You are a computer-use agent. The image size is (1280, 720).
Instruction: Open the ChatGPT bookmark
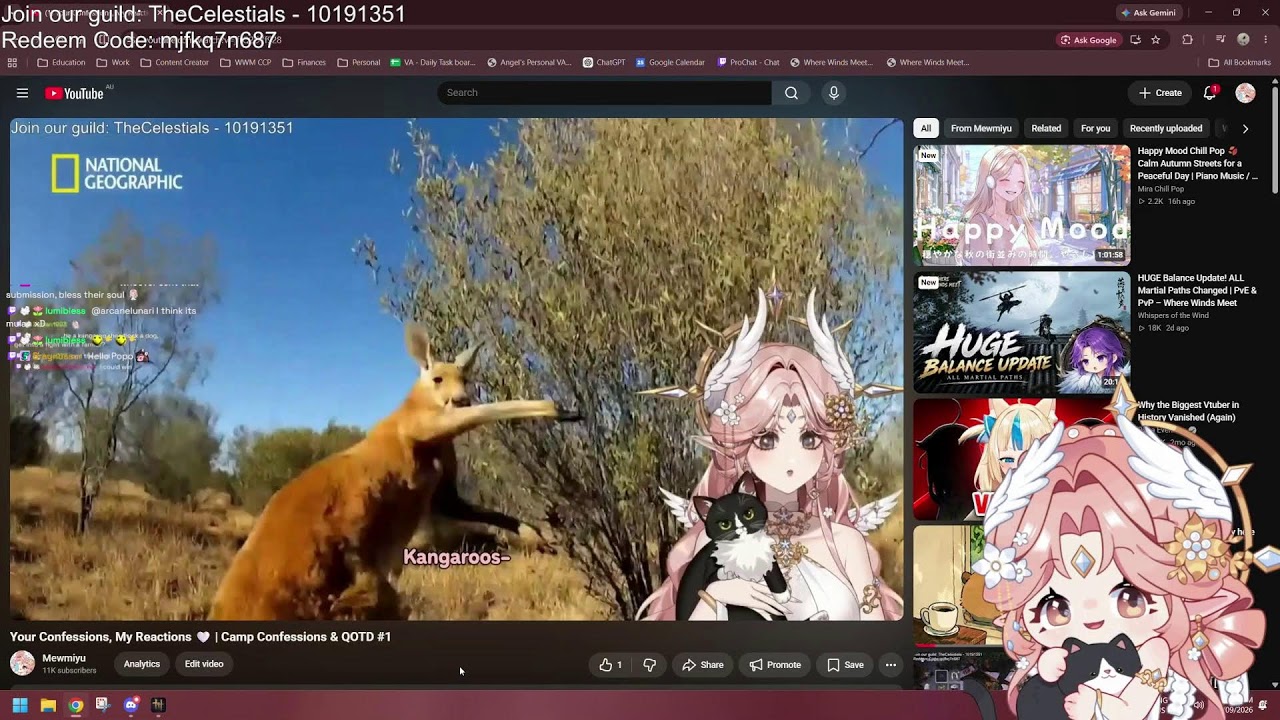[x=603, y=62]
